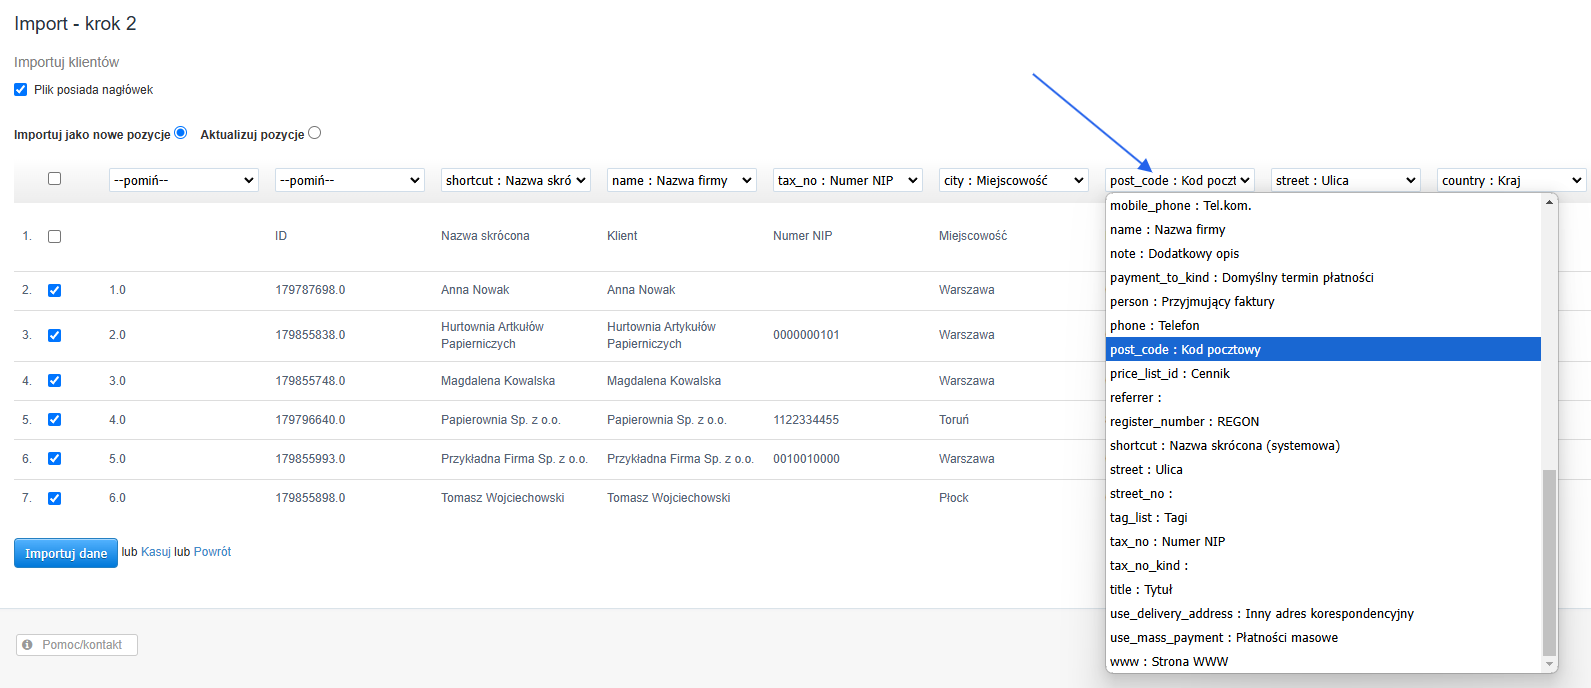
Task: Click 'Importuj klientów' heading text
Action: [x=66, y=62]
